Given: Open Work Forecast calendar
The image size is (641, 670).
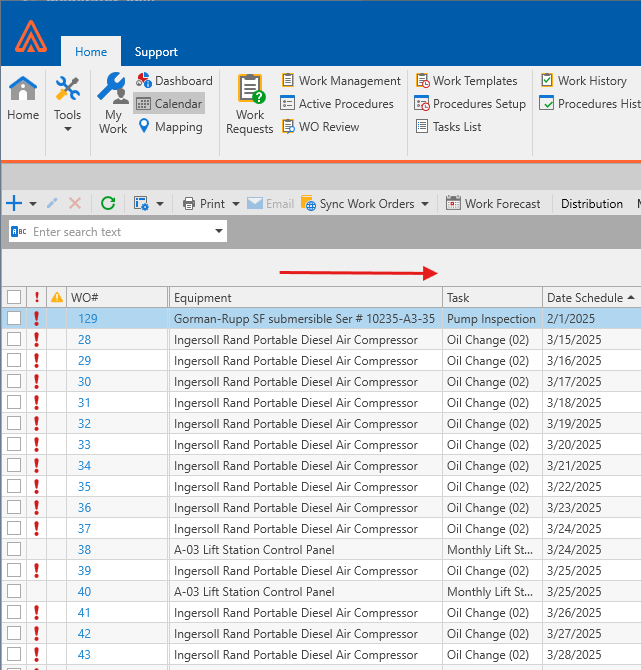Looking at the screenshot, I should click(x=493, y=204).
